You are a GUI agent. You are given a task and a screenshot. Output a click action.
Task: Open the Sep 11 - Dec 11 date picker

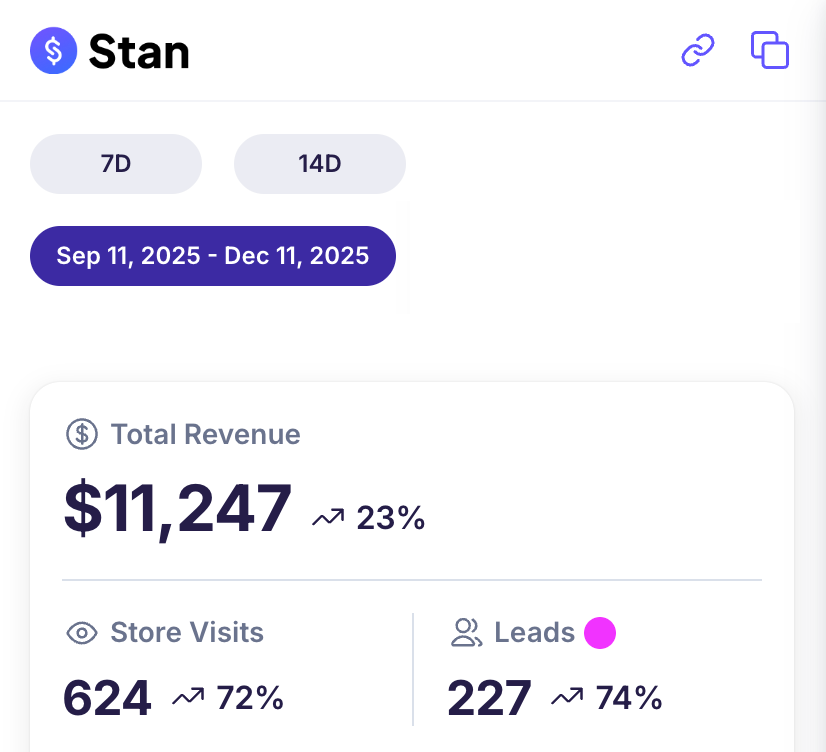212,255
